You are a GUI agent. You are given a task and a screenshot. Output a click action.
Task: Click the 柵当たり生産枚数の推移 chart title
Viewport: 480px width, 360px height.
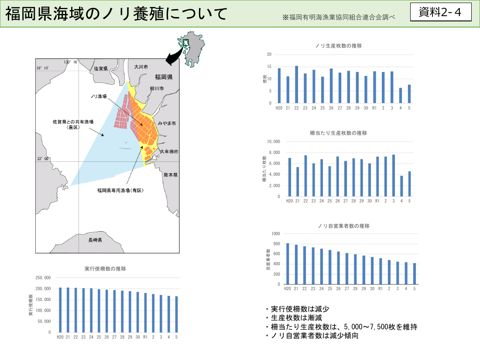click(339, 133)
